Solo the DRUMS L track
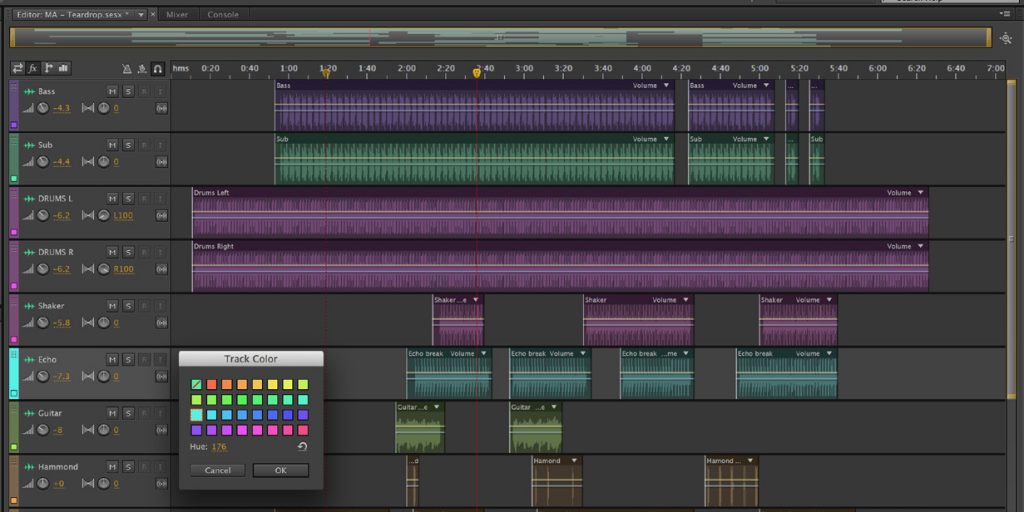1024x512 pixels. (x=128, y=198)
